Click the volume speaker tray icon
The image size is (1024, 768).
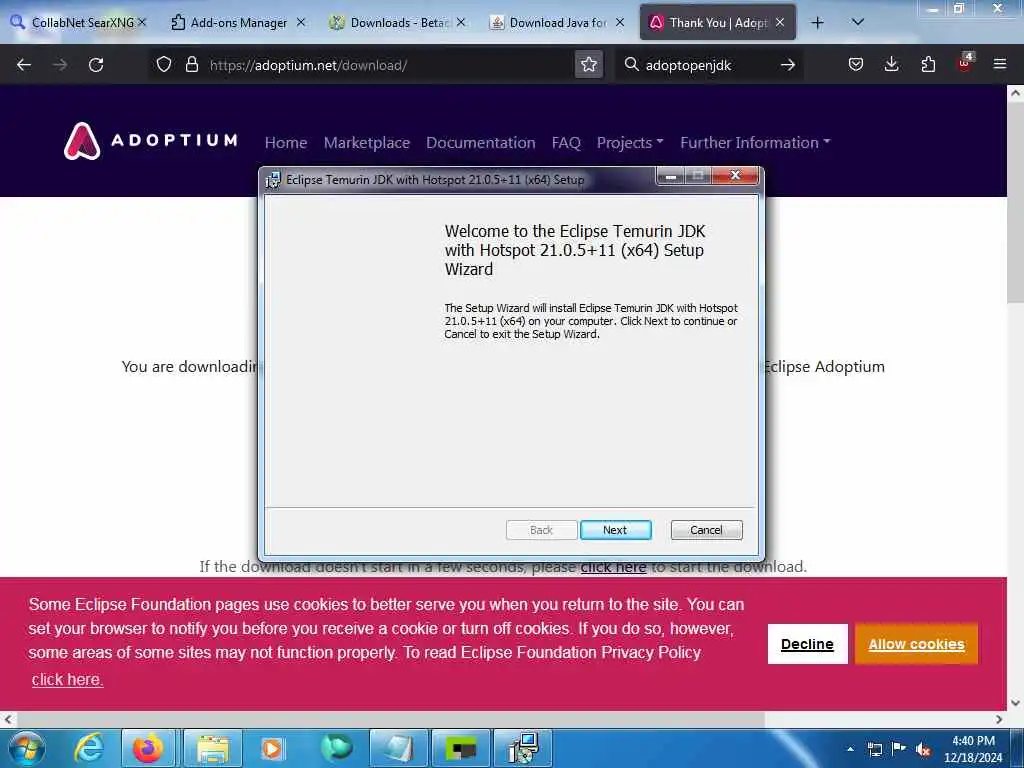click(923, 750)
